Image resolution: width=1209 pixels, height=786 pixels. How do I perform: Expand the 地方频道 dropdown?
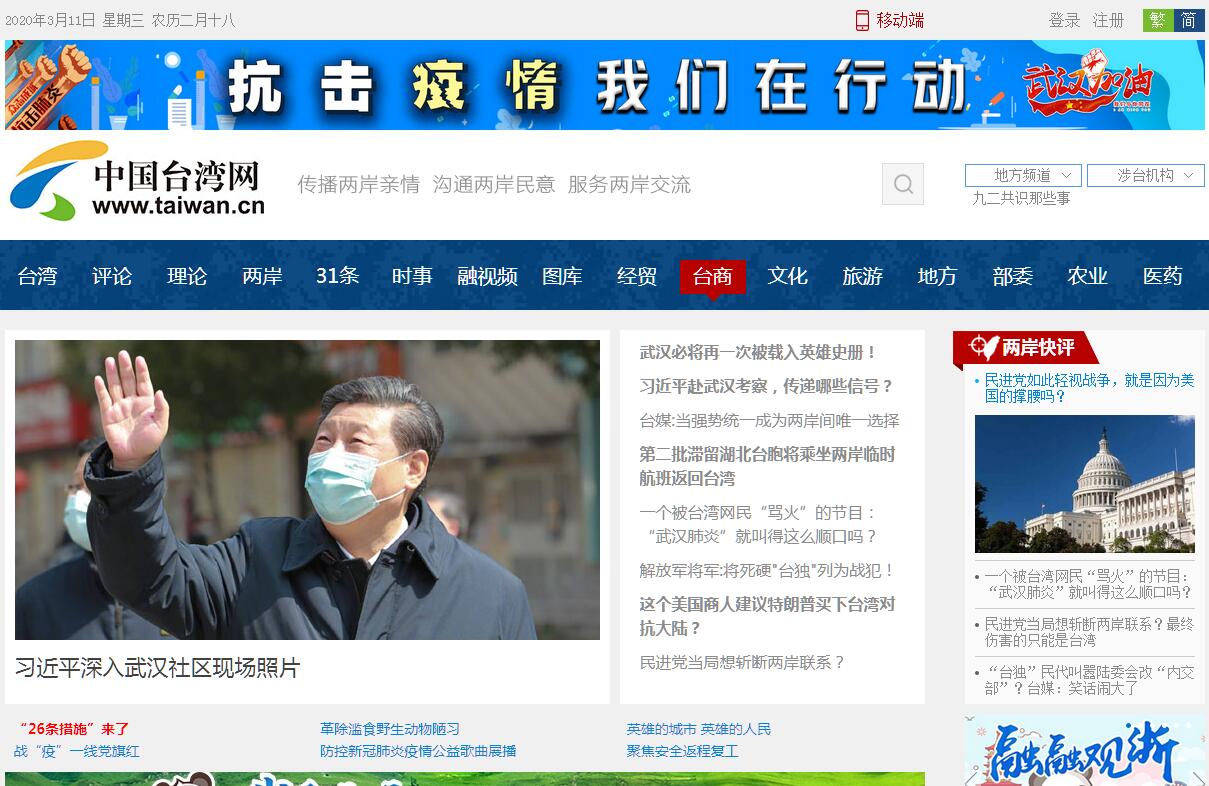click(1023, 175)
